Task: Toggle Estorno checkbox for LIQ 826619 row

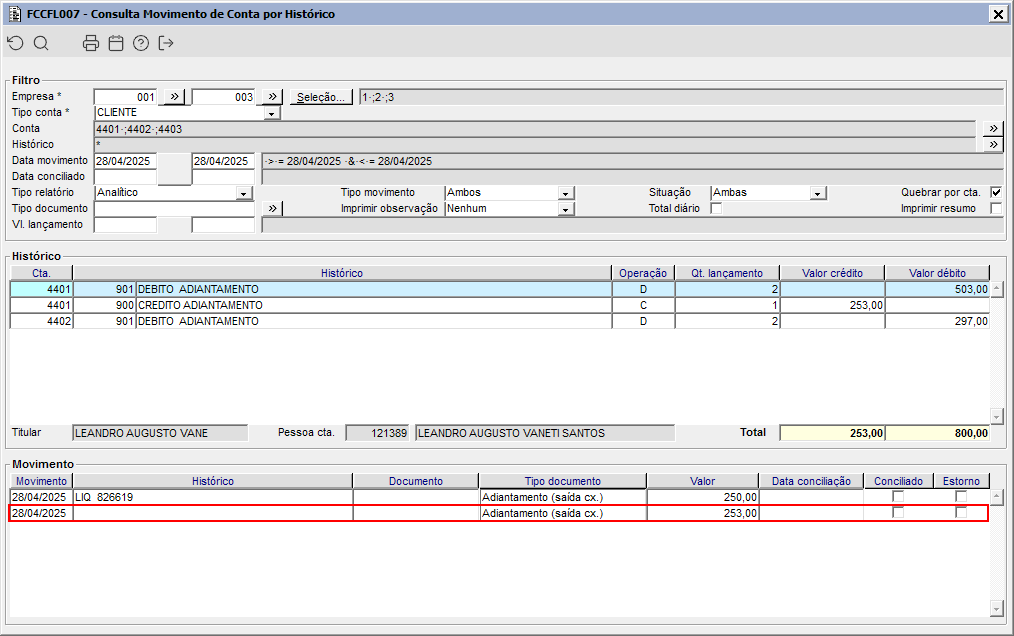Action: tap(961, 497)
